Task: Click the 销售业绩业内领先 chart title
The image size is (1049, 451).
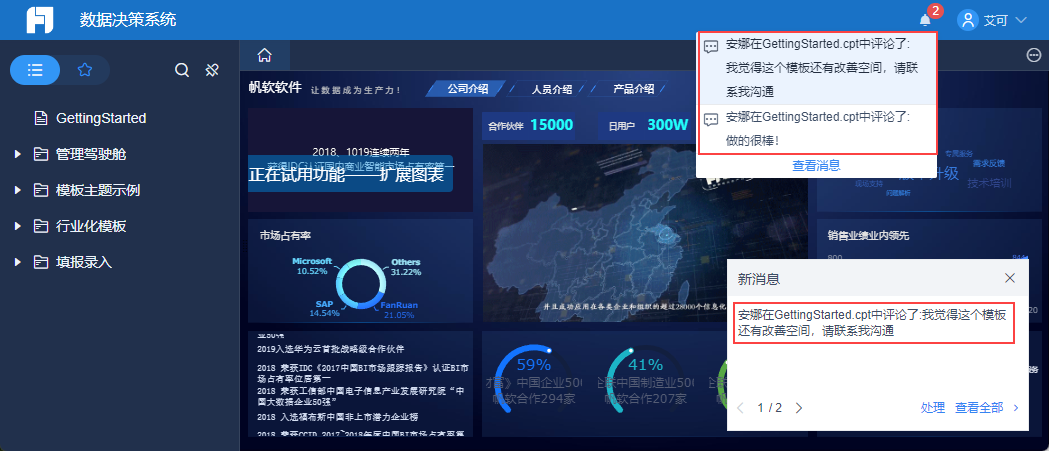Action: (868, 236)
